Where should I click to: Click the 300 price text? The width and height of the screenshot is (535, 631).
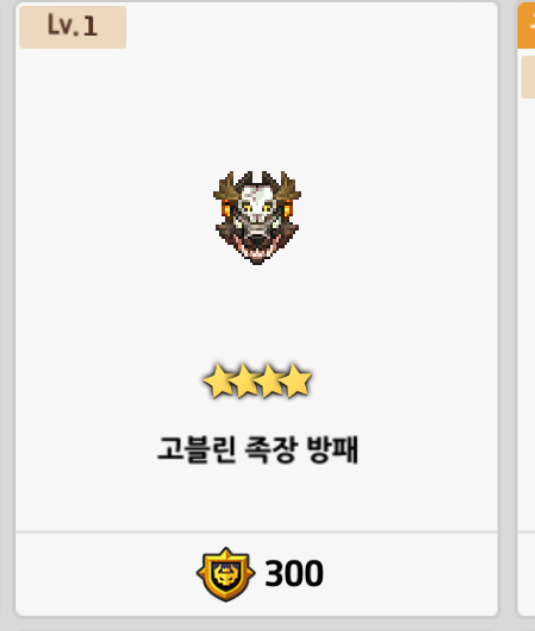[x=294, y=574]
